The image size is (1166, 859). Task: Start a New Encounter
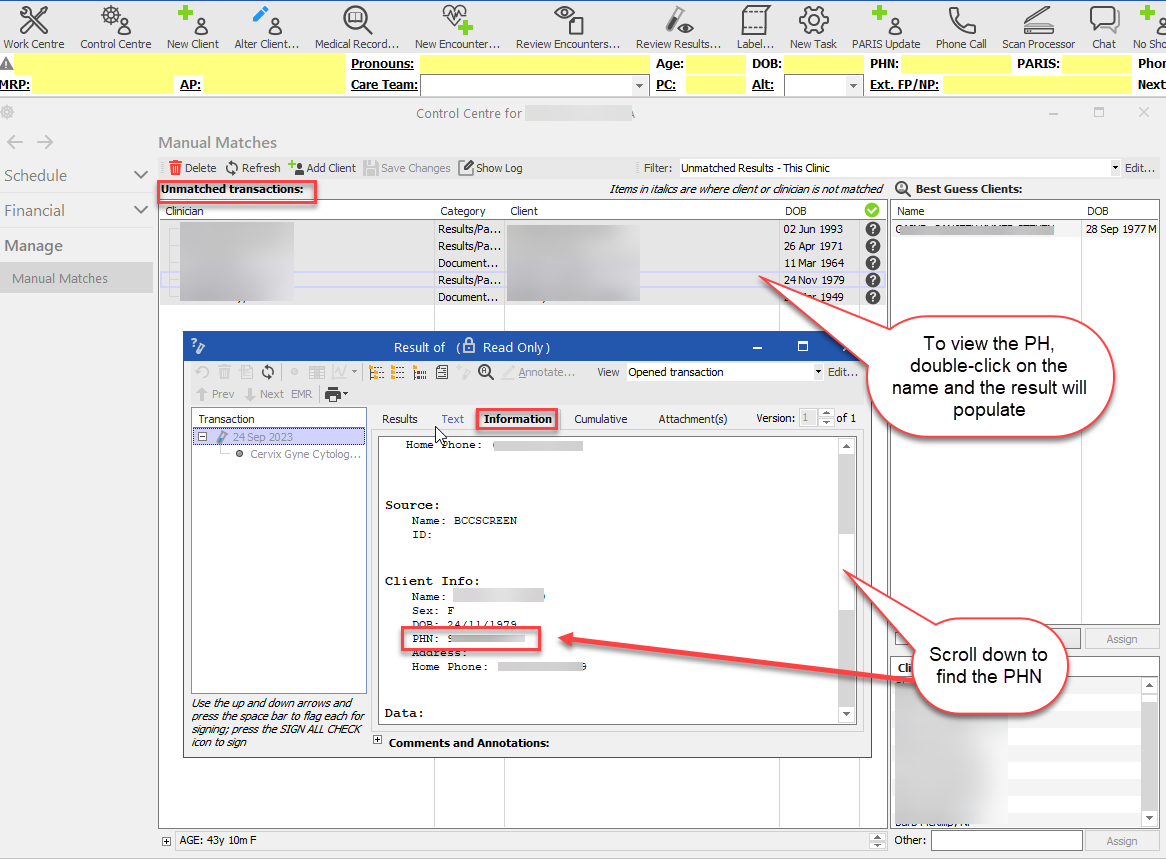(457, 27)
